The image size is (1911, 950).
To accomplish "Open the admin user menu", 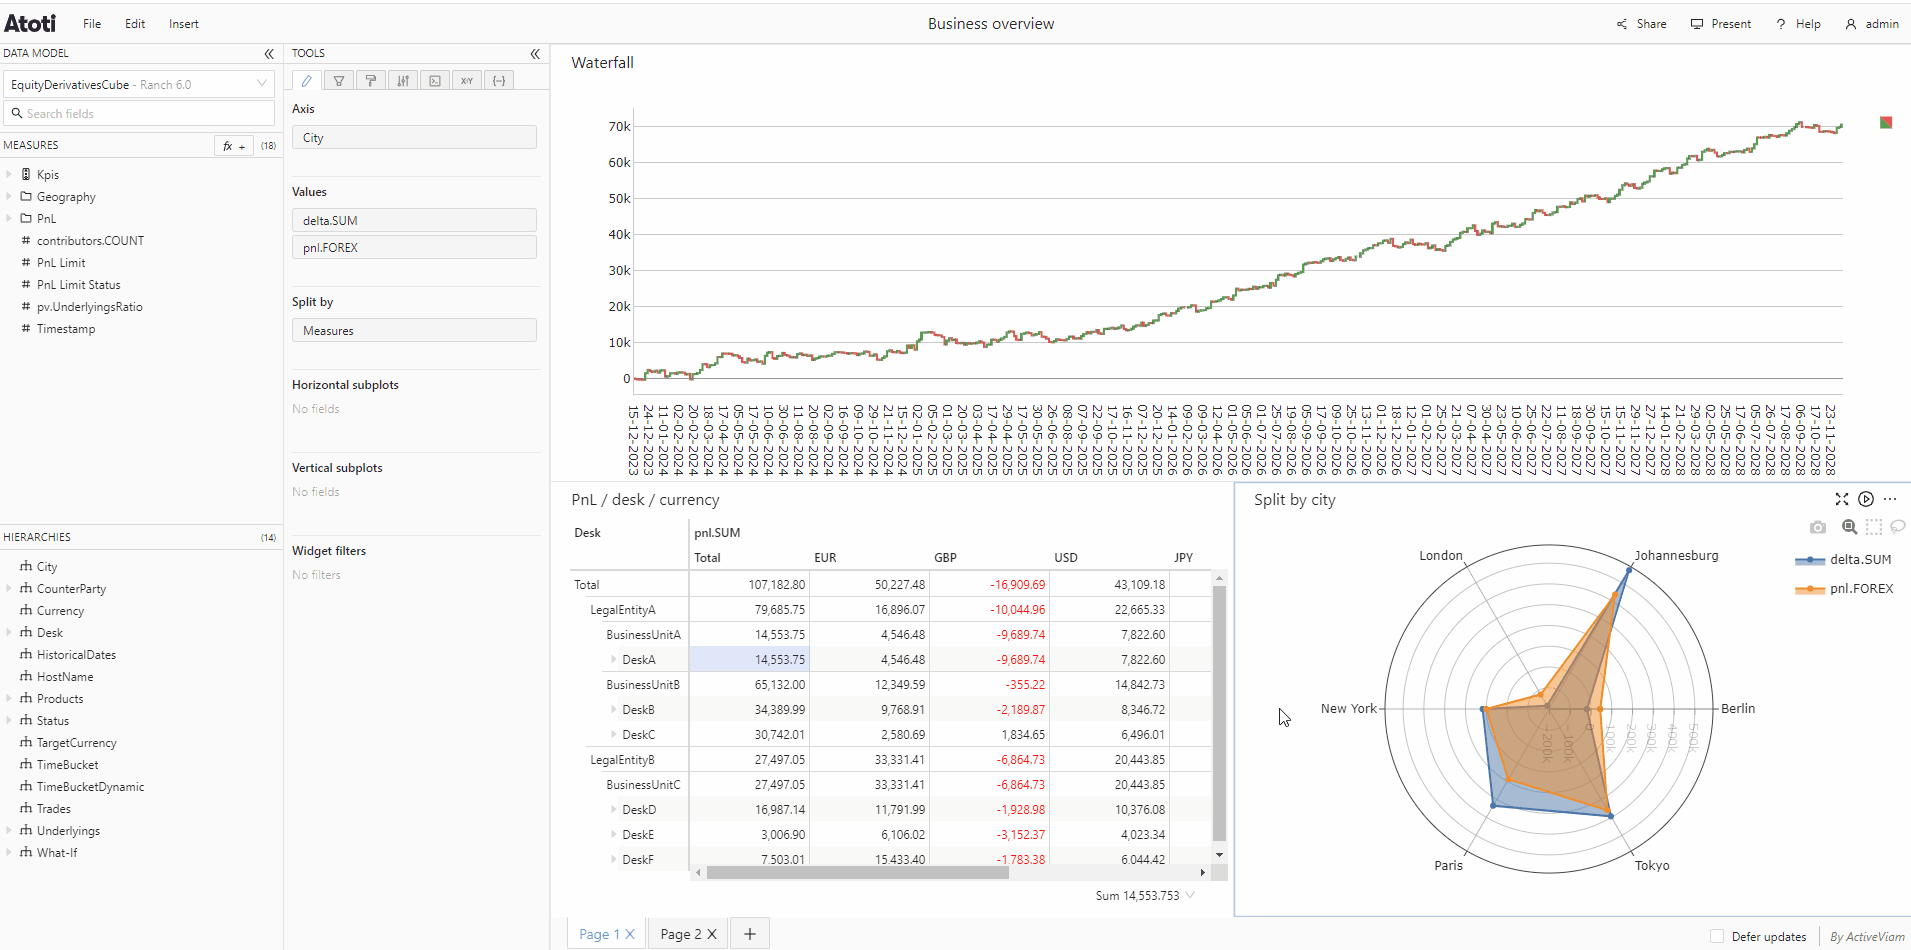I will coord(1872,24).
